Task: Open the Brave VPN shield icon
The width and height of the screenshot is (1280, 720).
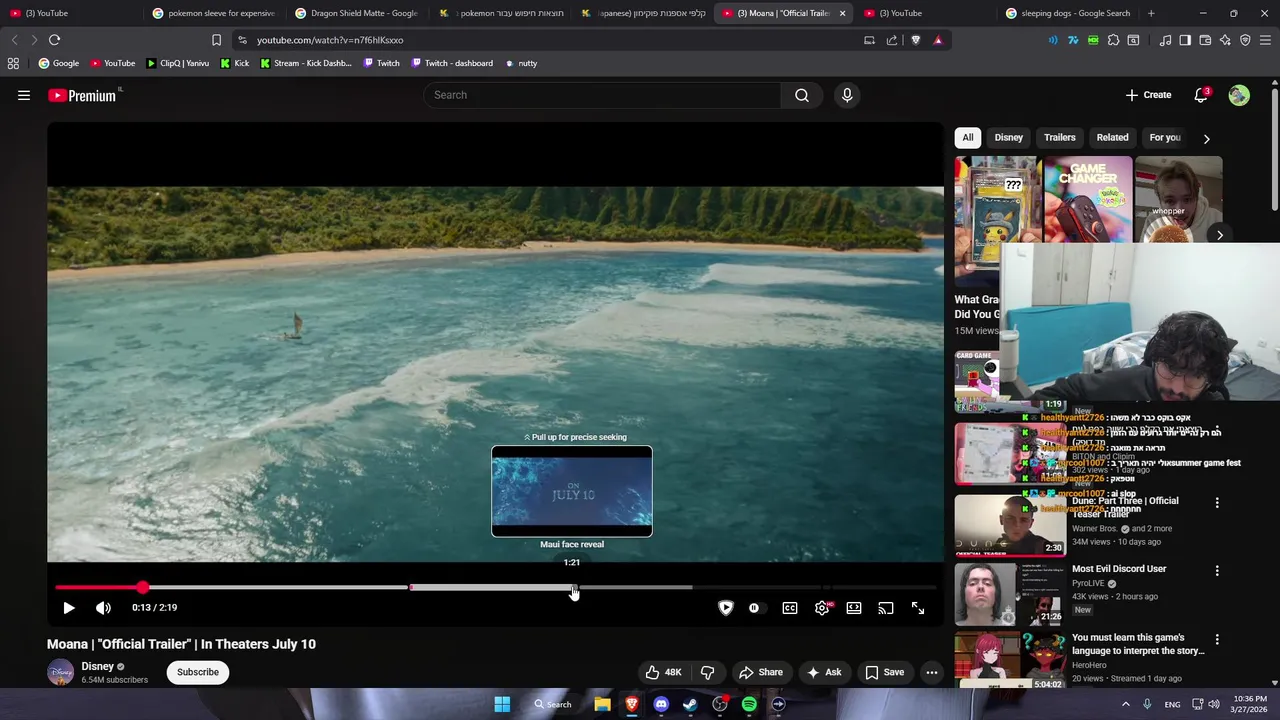Action: click(x=1245, y=40)
